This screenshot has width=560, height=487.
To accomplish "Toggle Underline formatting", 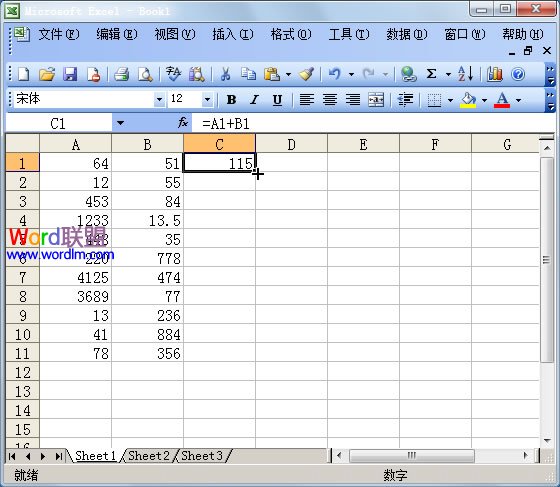I will click(x=278, y=100).
